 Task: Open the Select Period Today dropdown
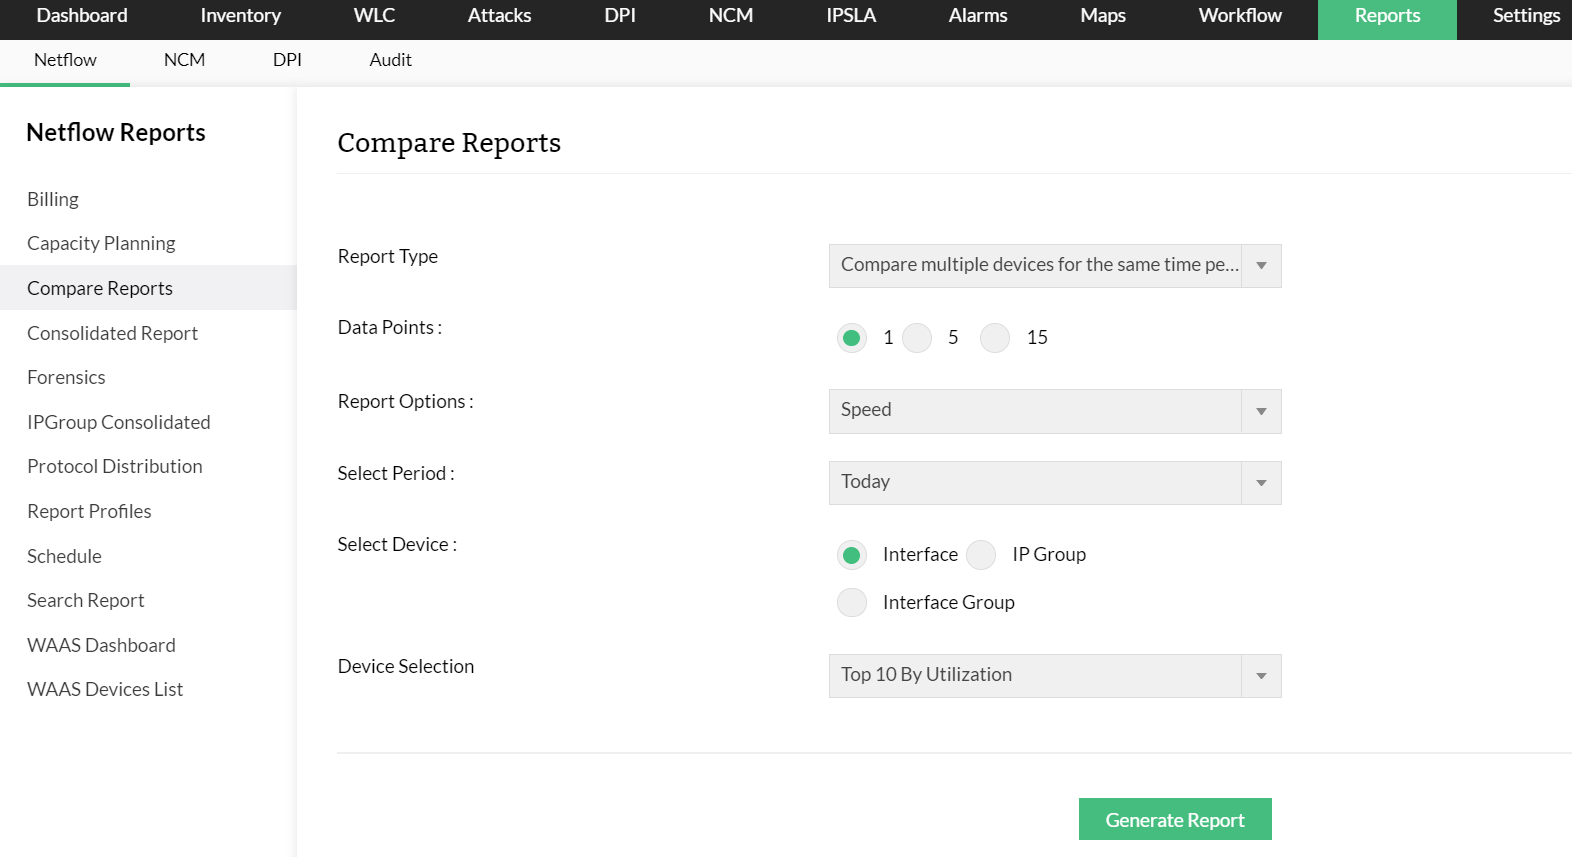coord(1055,483)
